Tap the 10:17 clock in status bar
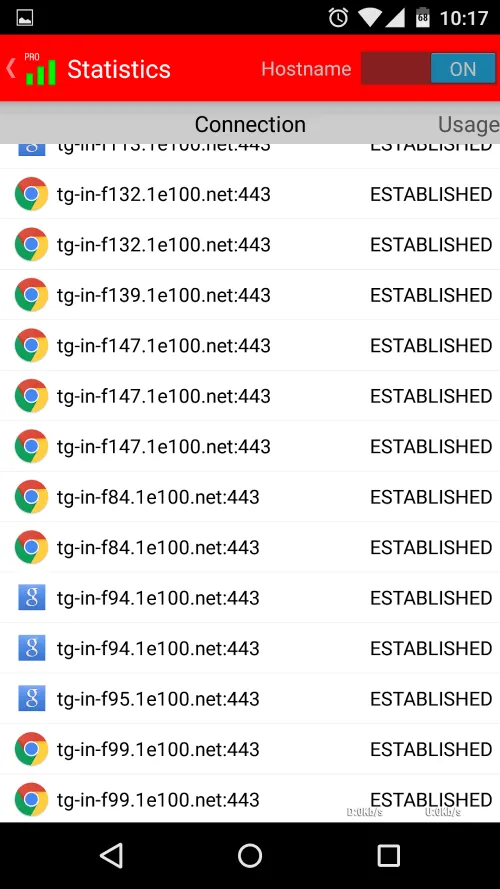This screenshot has height=889, width=500. pos(464,18)
